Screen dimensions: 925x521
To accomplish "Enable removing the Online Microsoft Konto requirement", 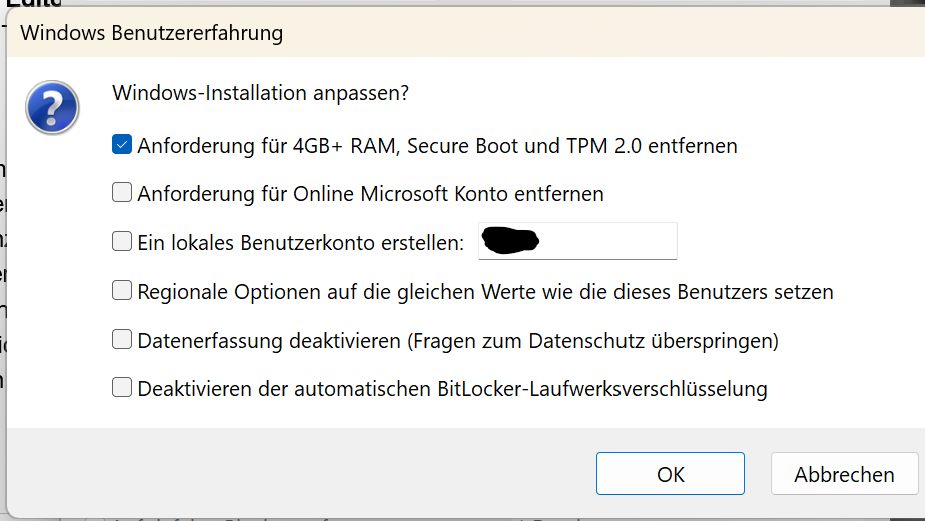I will (x=122, y=192).
